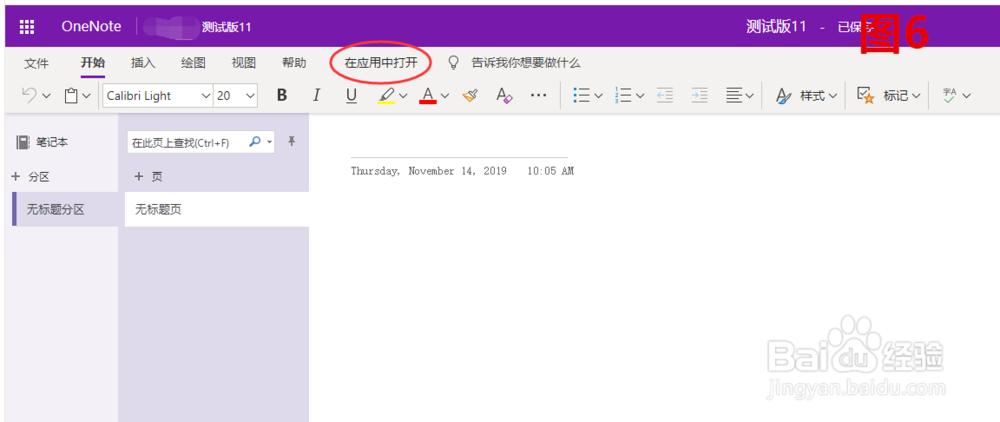Open the Undo options dropdown arrow

46,96
